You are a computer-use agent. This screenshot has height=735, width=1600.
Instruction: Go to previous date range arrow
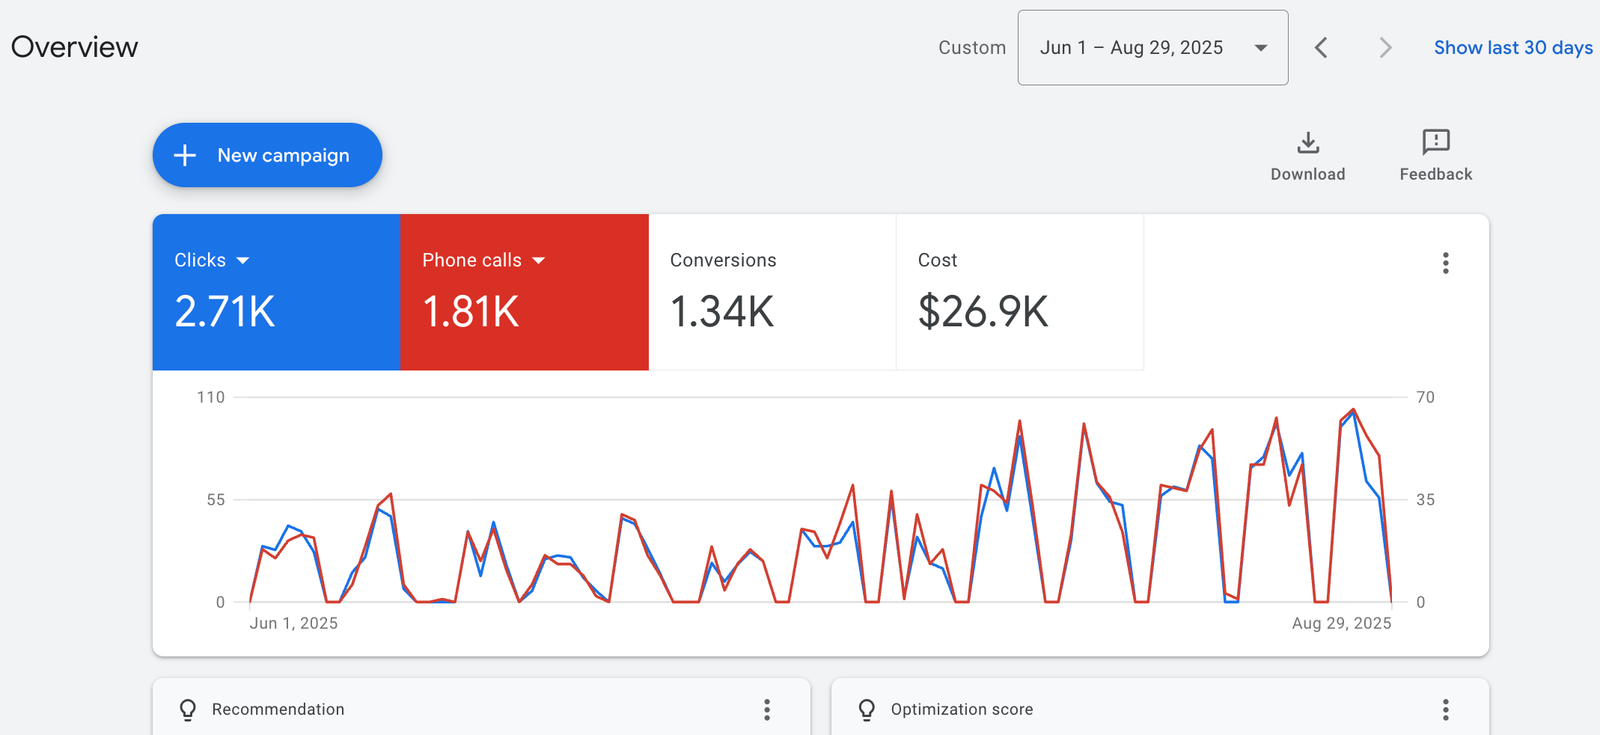point(1321,48)
